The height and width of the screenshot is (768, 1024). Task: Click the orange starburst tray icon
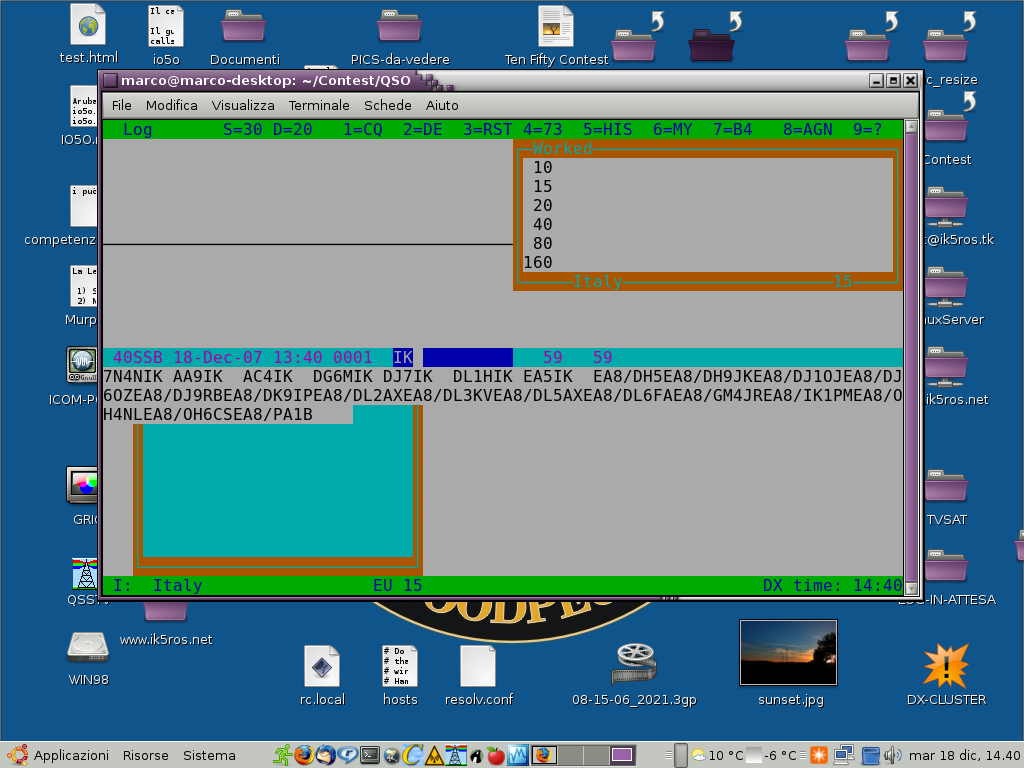[818, 756]
